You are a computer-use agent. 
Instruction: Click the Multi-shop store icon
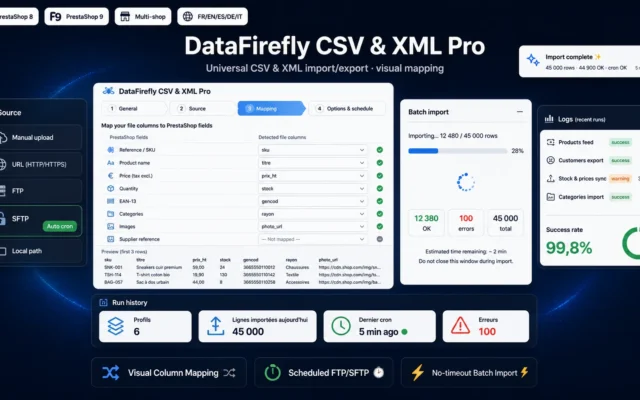tap(125, 17)
